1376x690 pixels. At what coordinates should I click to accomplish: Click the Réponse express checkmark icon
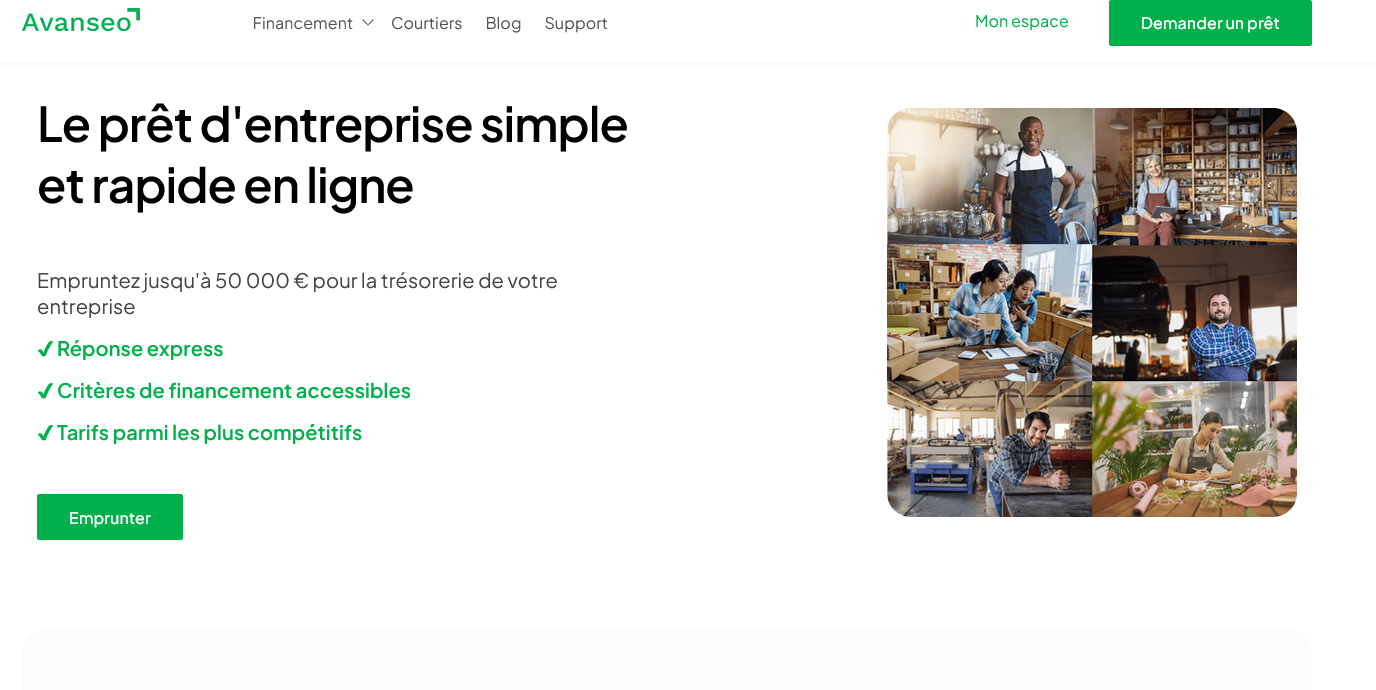pos(45,349)
